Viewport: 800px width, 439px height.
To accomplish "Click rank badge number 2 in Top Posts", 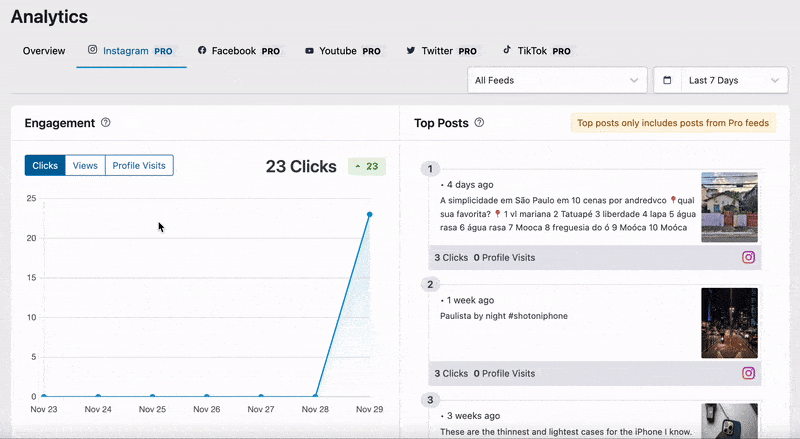I will click(430, 284).
